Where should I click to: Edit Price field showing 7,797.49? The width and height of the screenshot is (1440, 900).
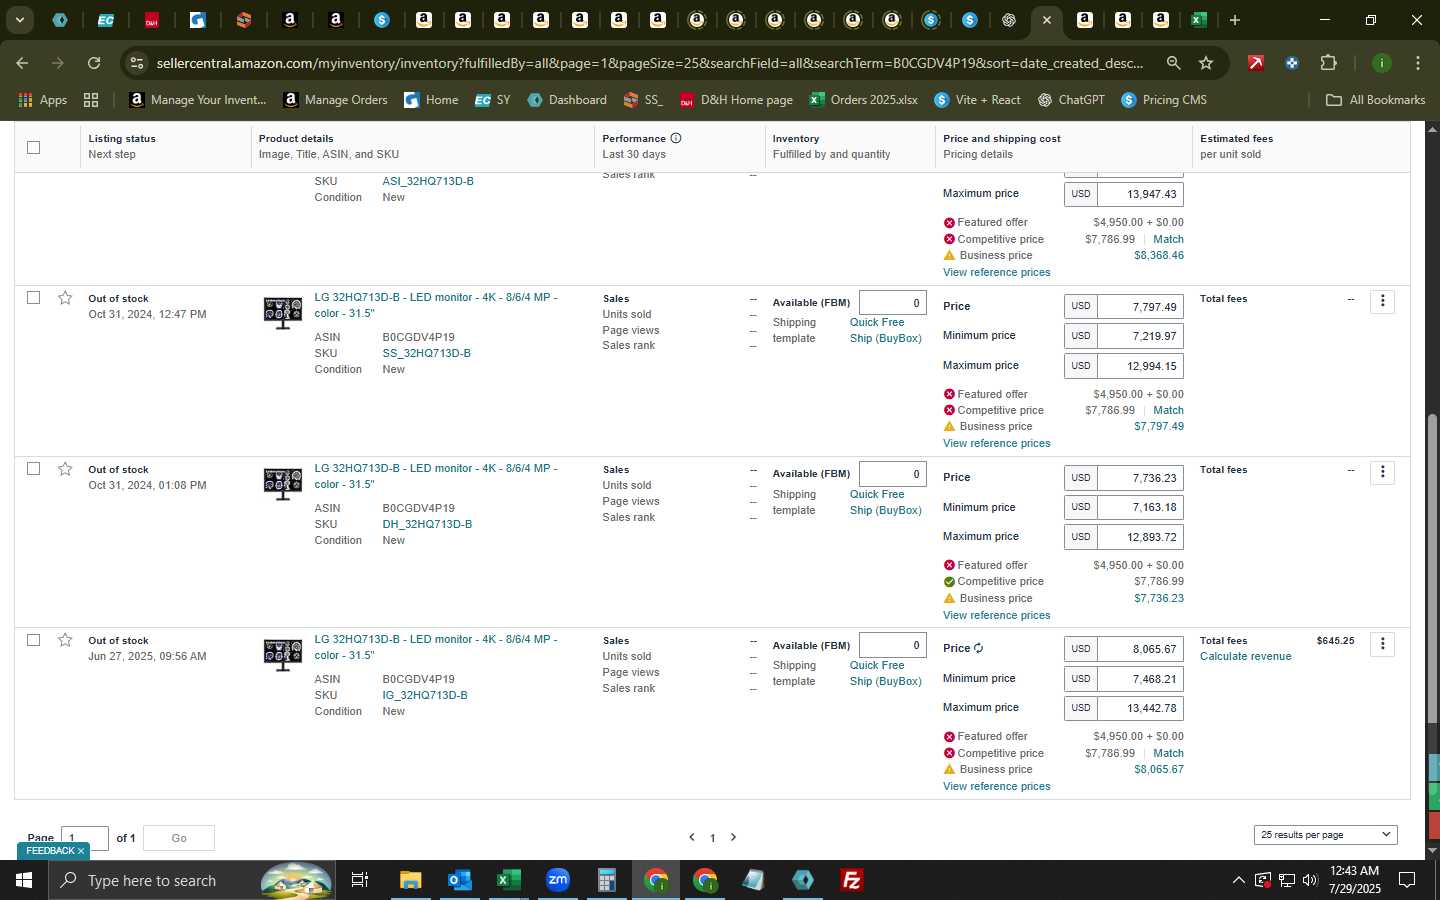click(x=1140, y=307)
